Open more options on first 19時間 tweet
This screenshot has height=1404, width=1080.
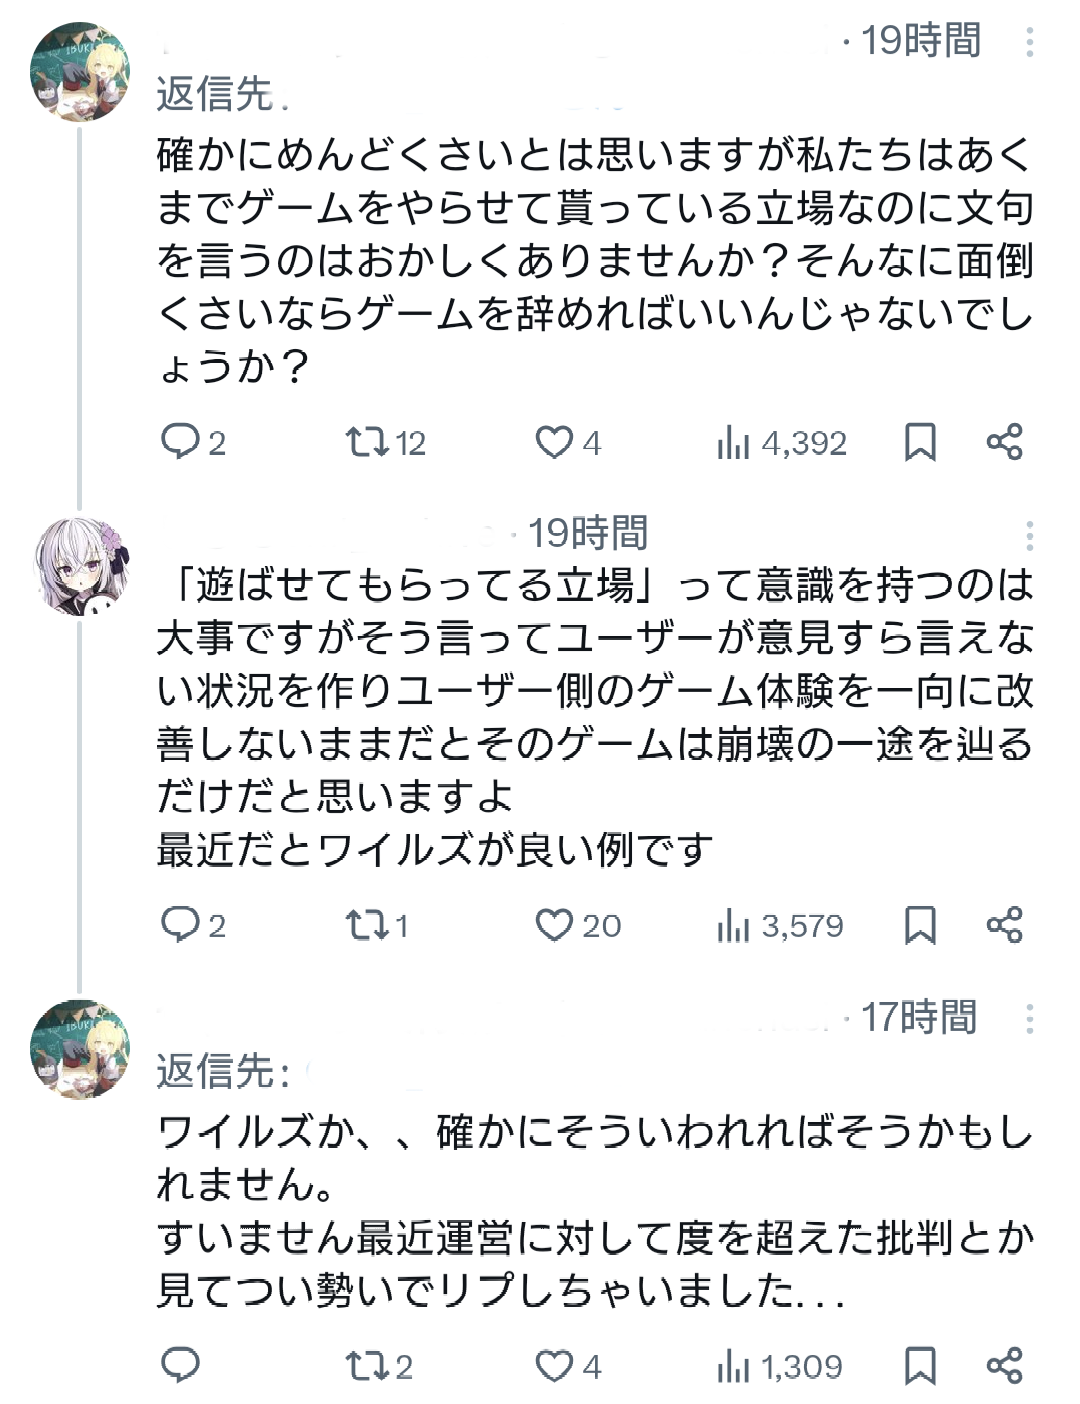[1029, 42]
